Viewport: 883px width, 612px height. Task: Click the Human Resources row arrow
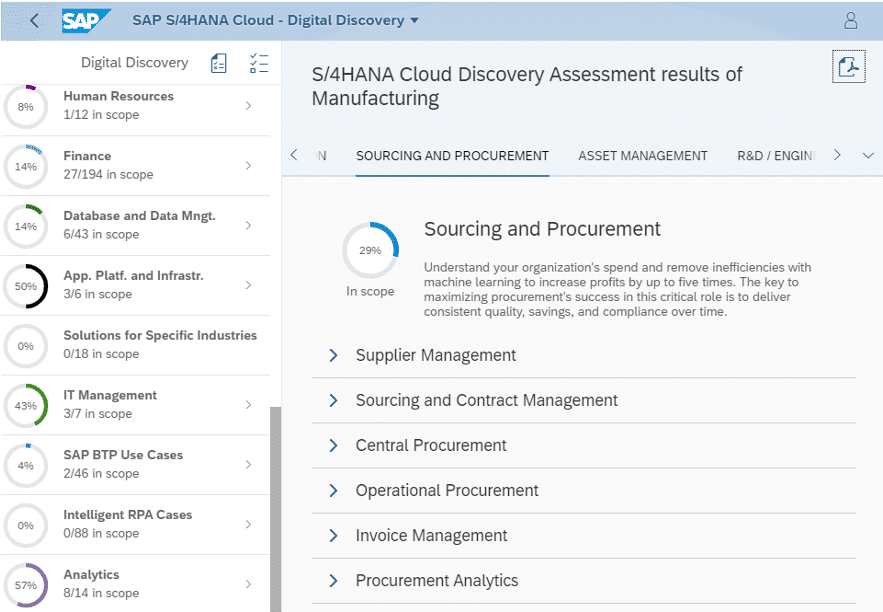click(248, 106)
